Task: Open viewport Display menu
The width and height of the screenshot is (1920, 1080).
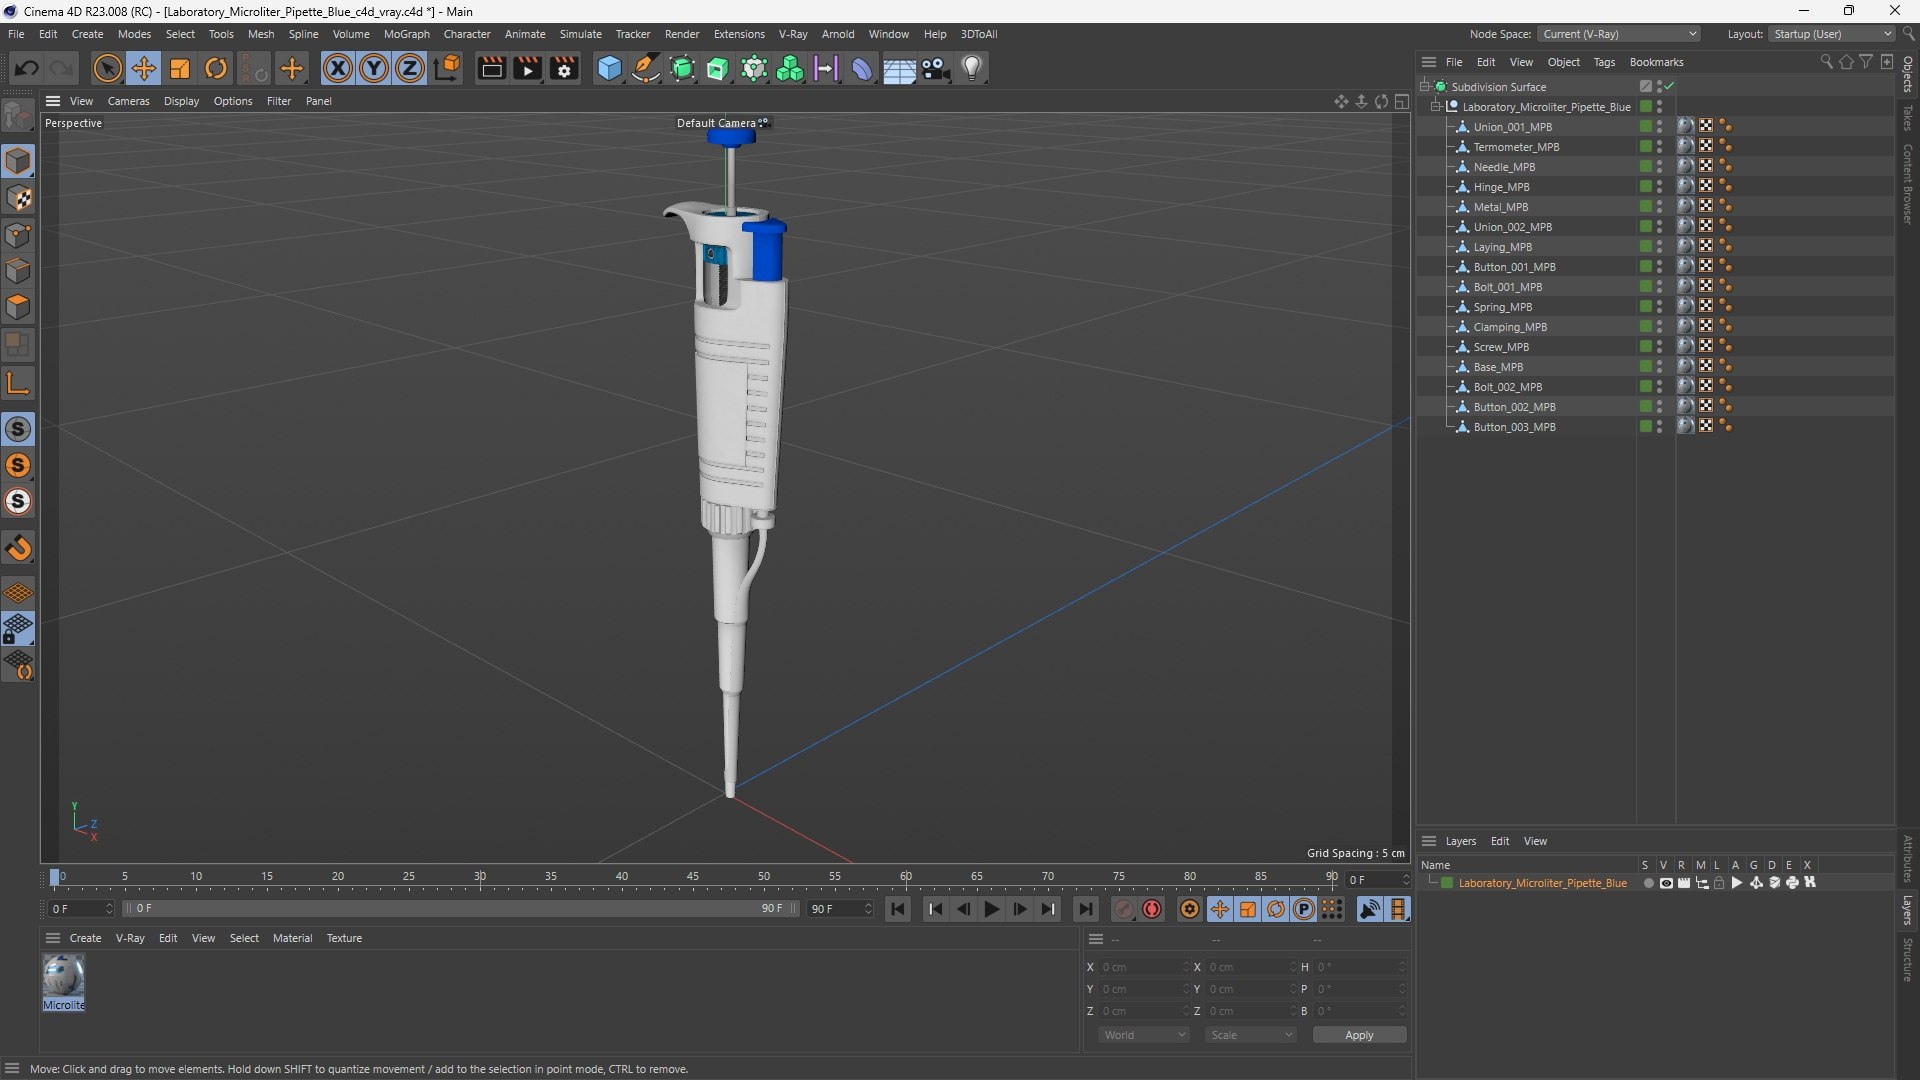Action: pos(181,101)
